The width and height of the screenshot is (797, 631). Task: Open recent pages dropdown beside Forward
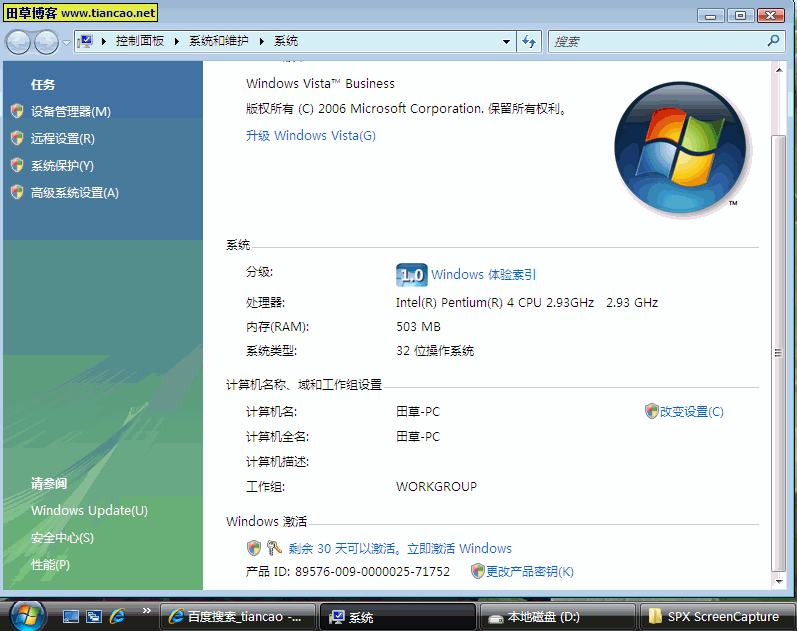tap(66, 42)
